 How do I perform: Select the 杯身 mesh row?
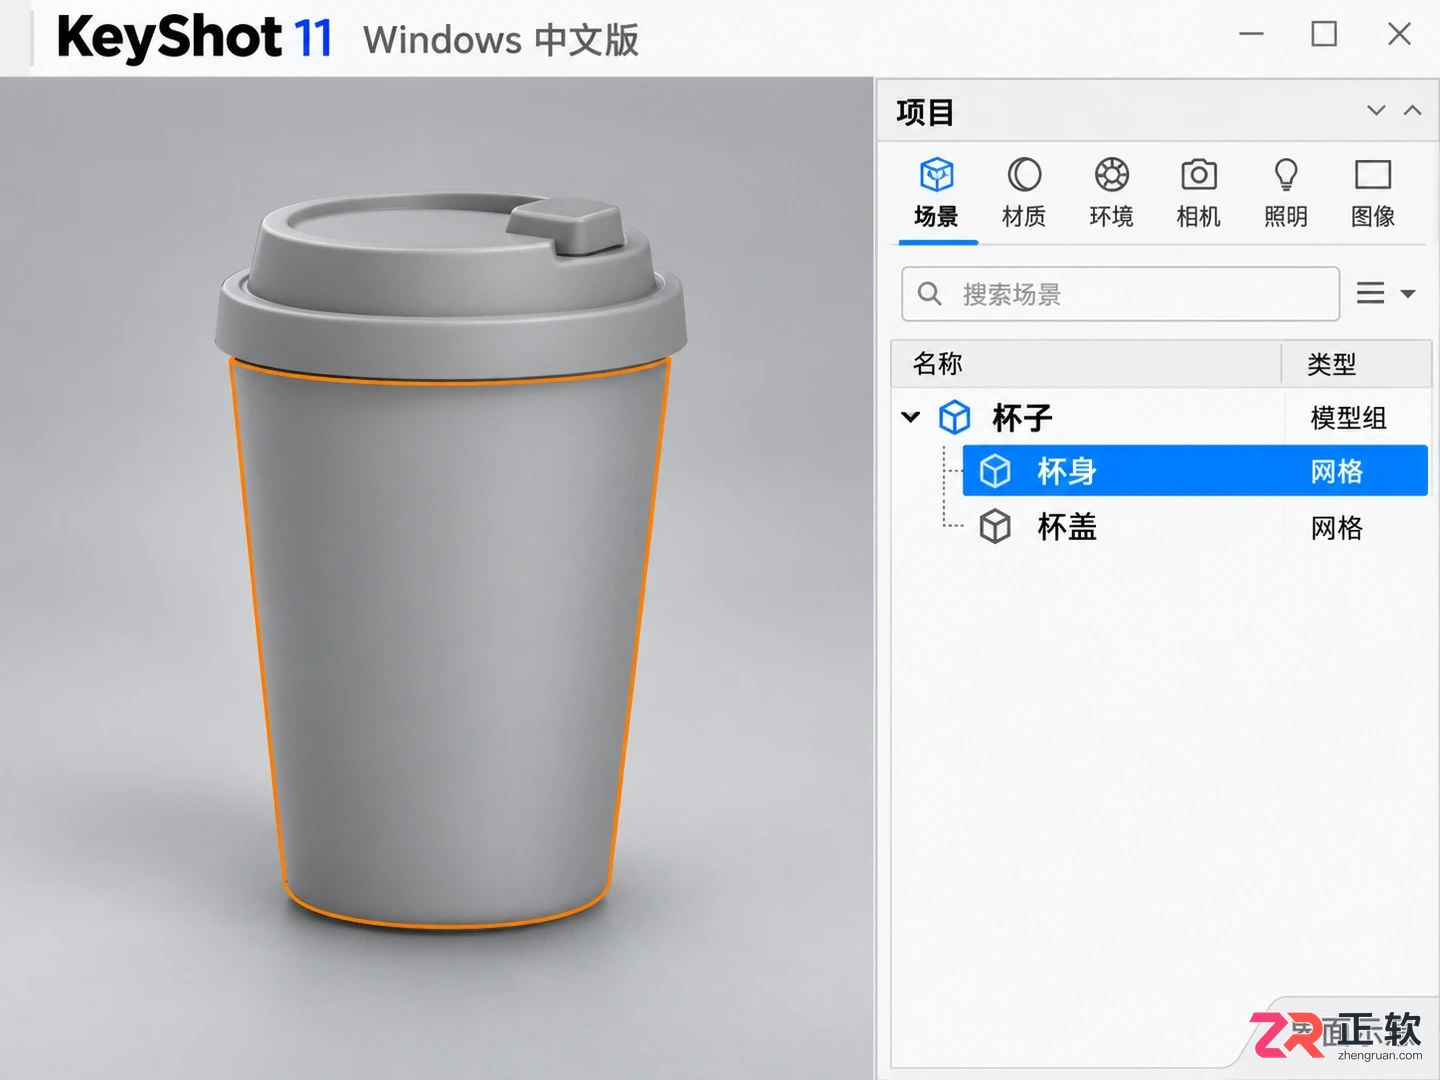click(x=1194, y=471)
